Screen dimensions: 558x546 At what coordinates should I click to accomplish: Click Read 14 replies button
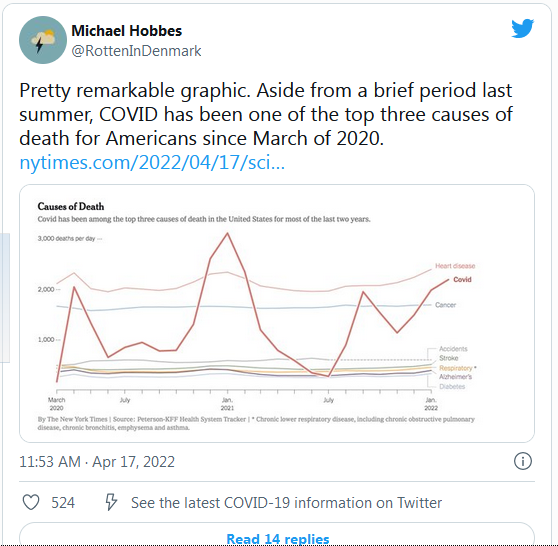[x=277, y=534]
